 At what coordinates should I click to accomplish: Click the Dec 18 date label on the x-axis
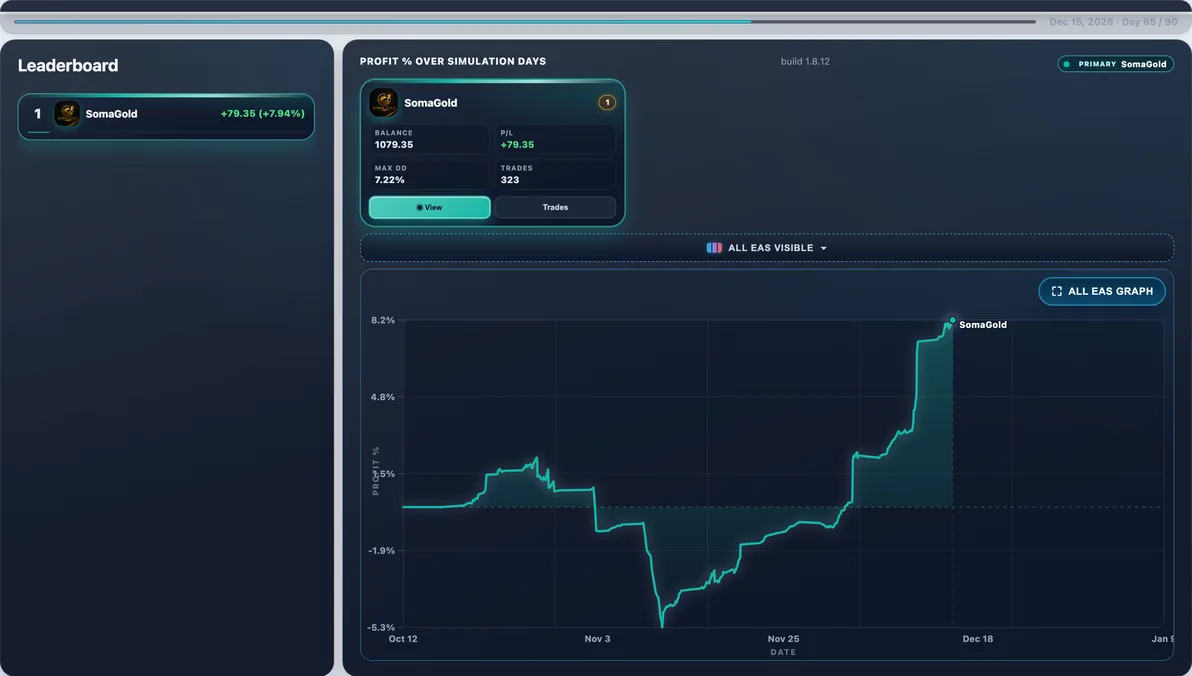pos(978,639)
